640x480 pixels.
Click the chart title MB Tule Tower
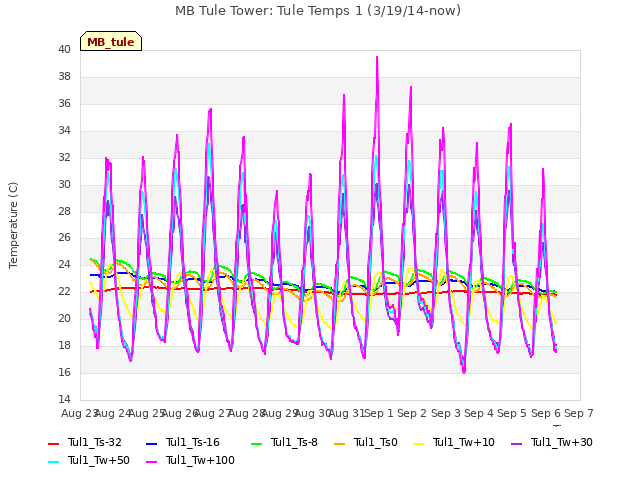point(318,11)
